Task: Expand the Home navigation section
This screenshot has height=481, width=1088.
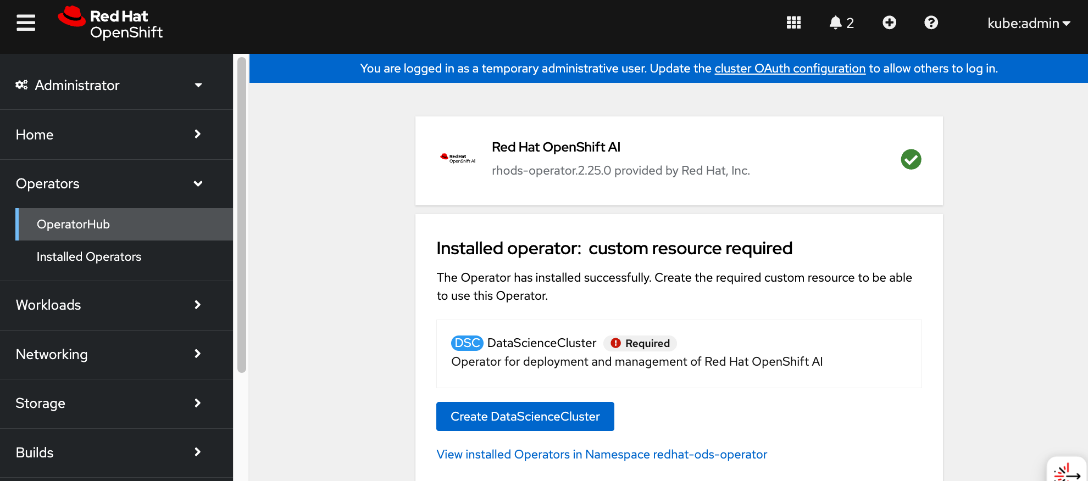Action: 117,135
